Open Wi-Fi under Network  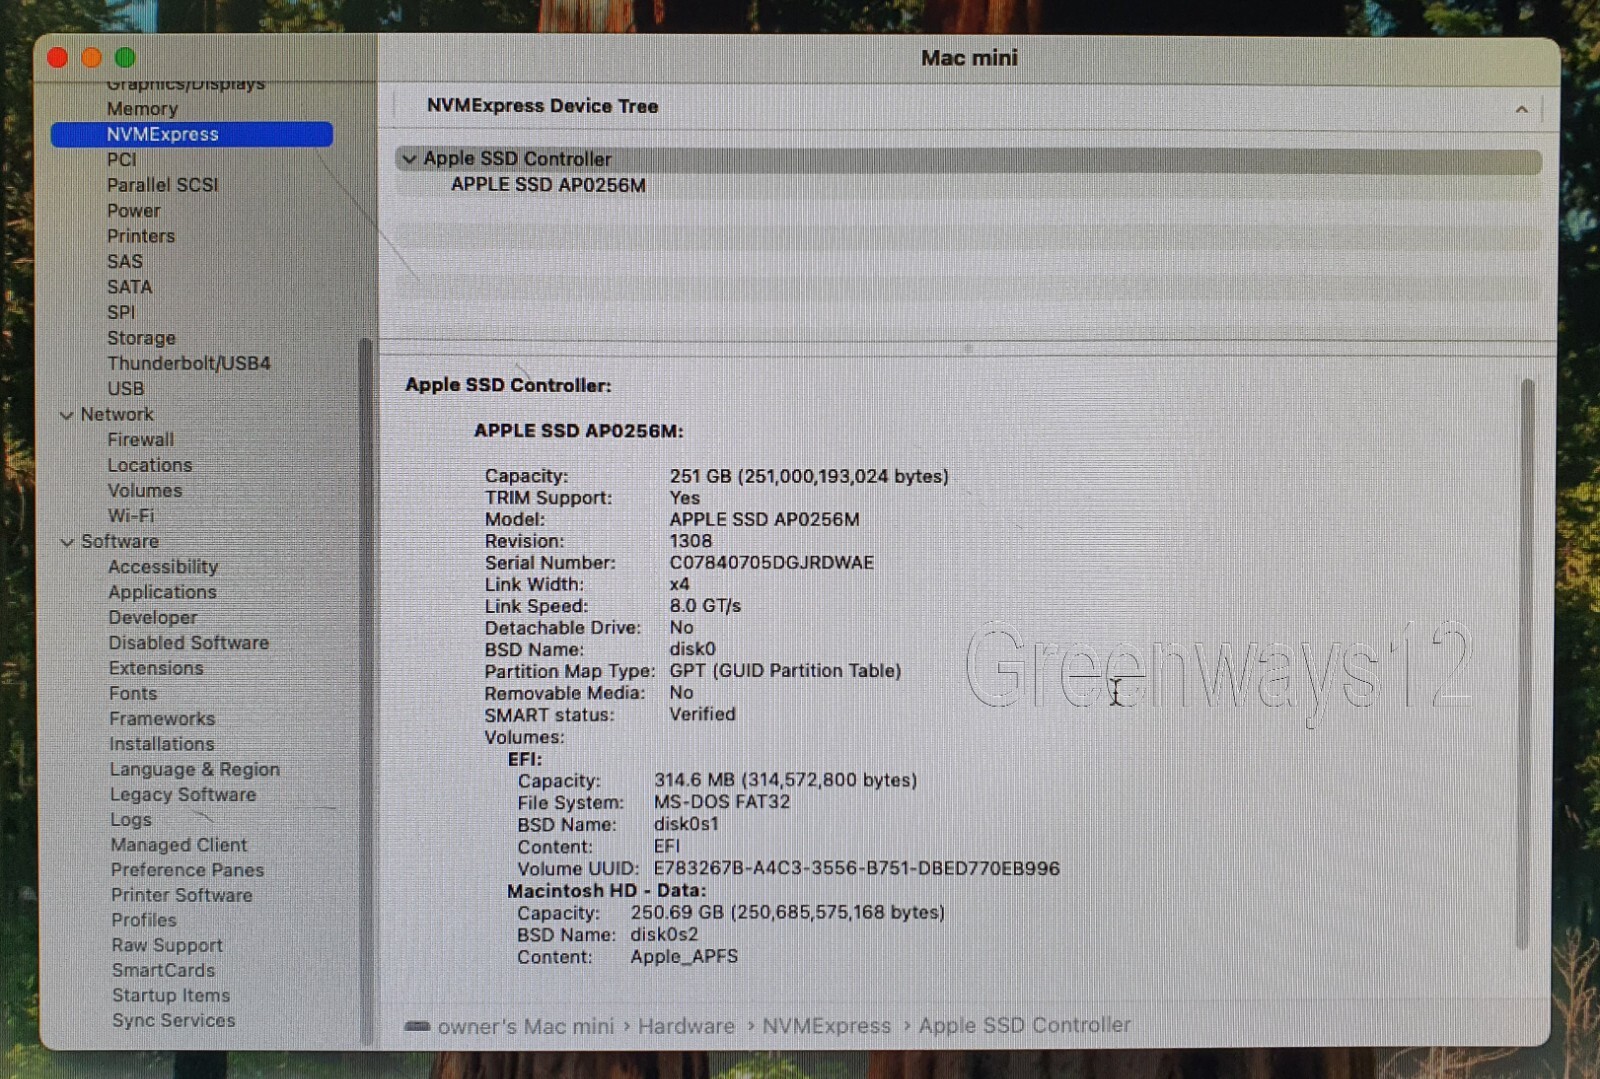coord(131,516)
